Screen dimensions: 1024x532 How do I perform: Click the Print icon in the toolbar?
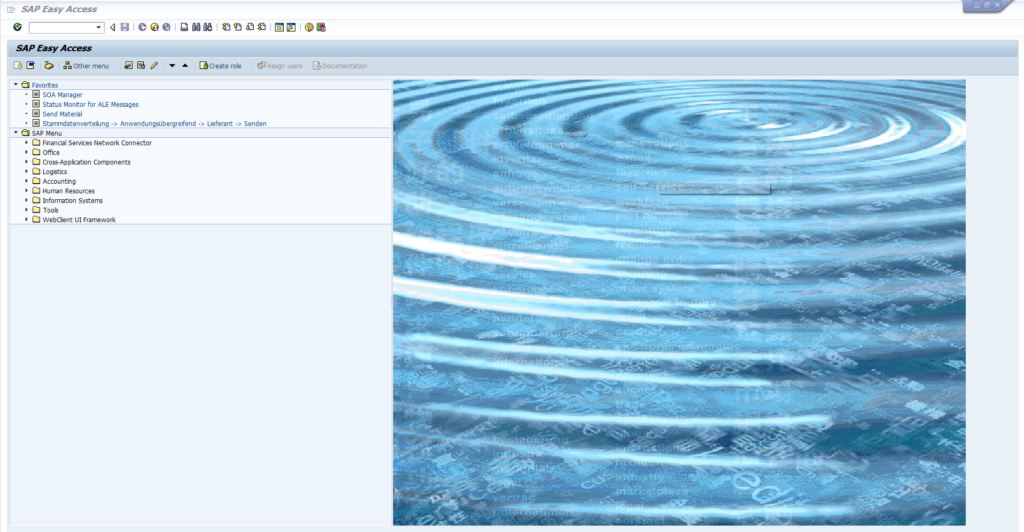tap(184, 27)
